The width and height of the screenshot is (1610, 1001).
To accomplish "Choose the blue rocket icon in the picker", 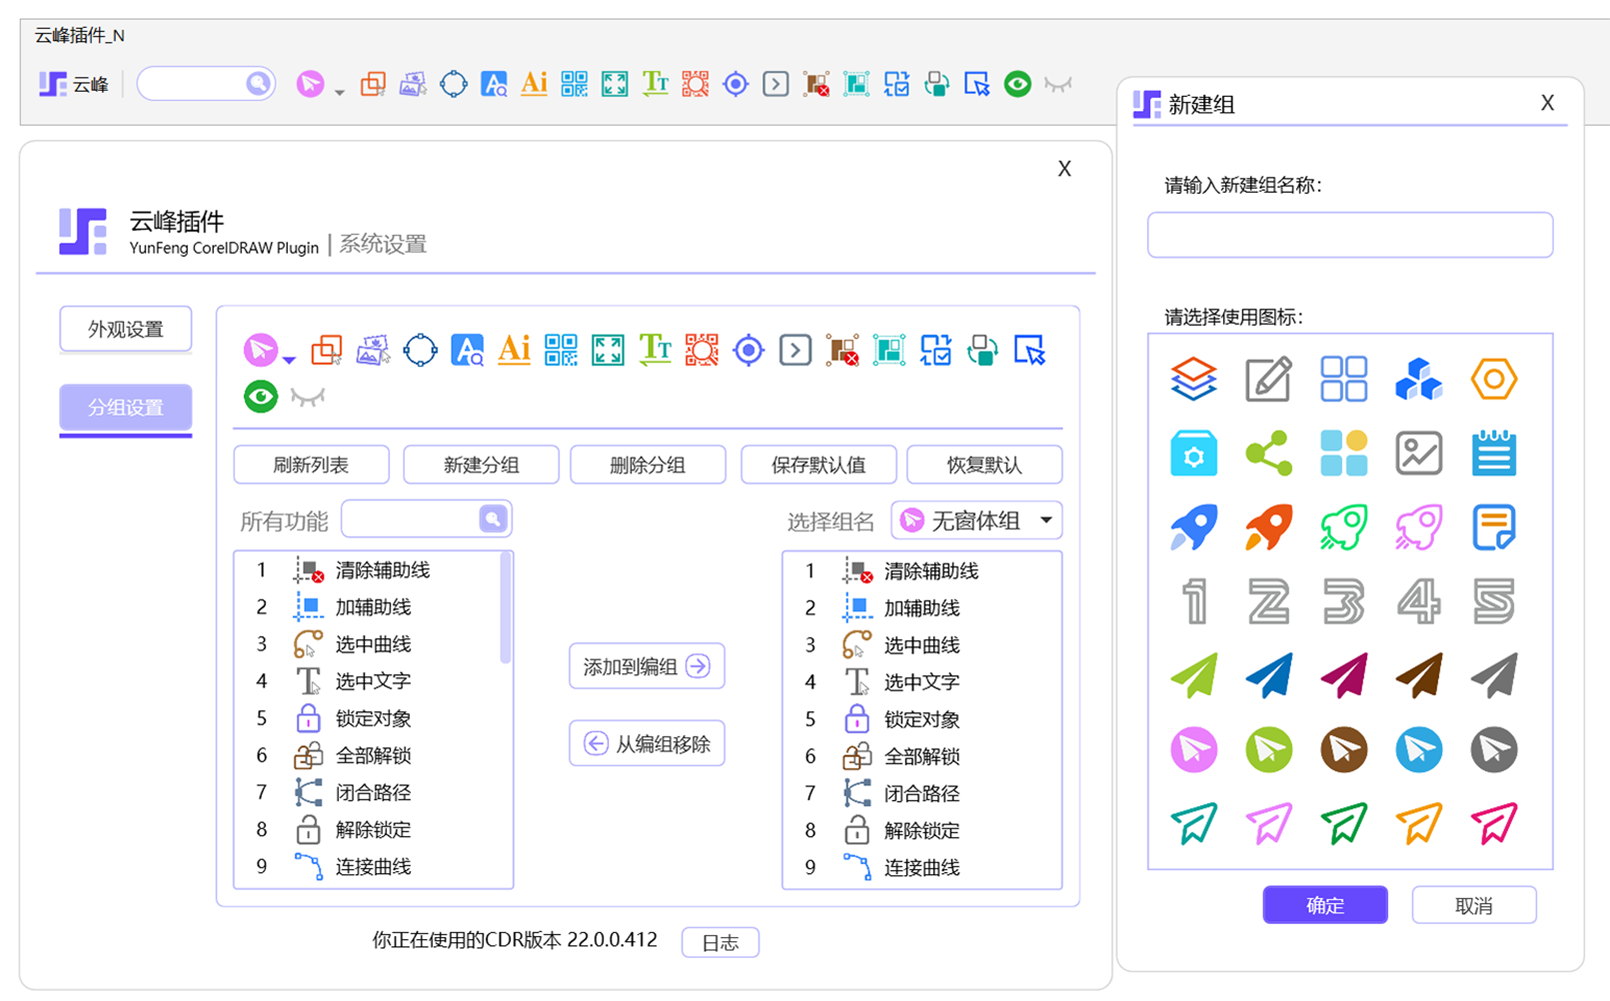I will pos(1193,528).
